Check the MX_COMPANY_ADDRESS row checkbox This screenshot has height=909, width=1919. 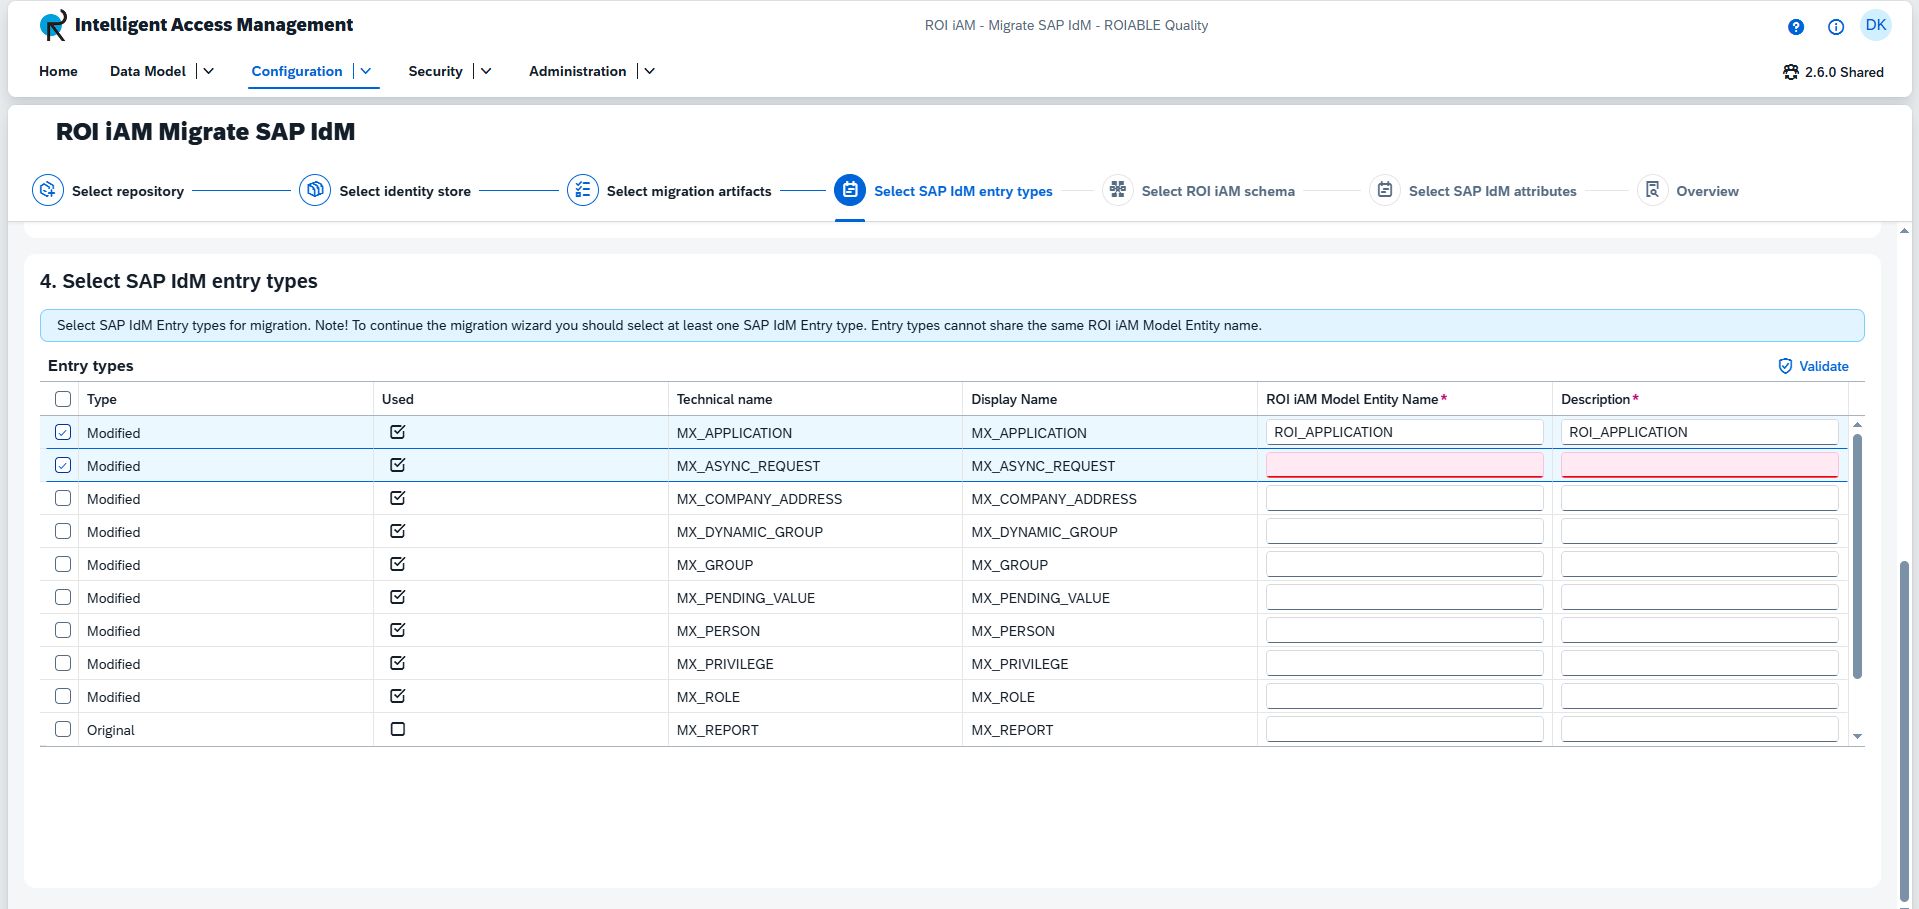(x=63, y=498)
